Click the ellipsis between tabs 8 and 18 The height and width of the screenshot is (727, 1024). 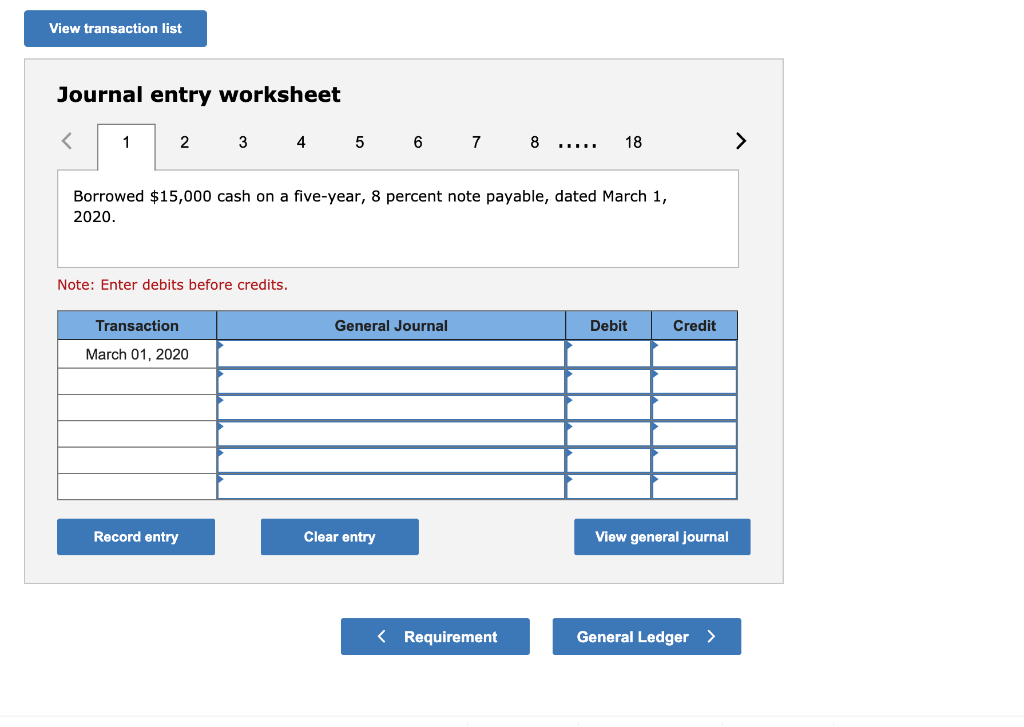577,146
